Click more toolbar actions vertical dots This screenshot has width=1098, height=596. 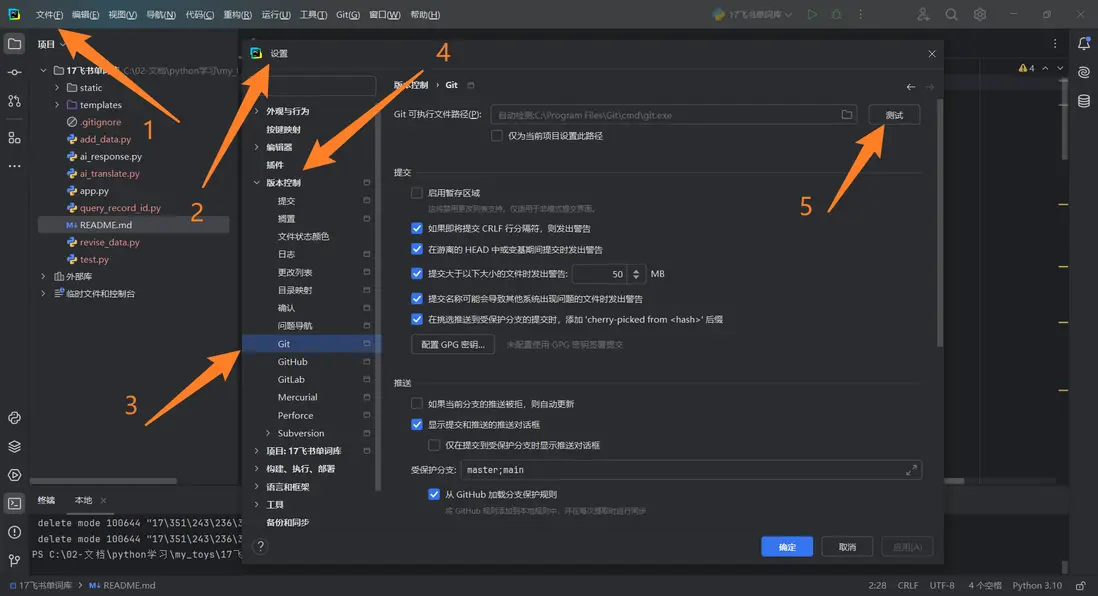[x=861, y=14]
